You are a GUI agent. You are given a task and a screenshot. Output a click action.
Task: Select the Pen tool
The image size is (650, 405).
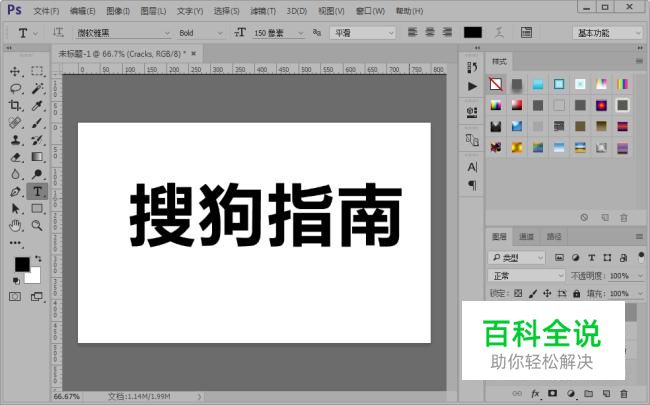point(15,192)
